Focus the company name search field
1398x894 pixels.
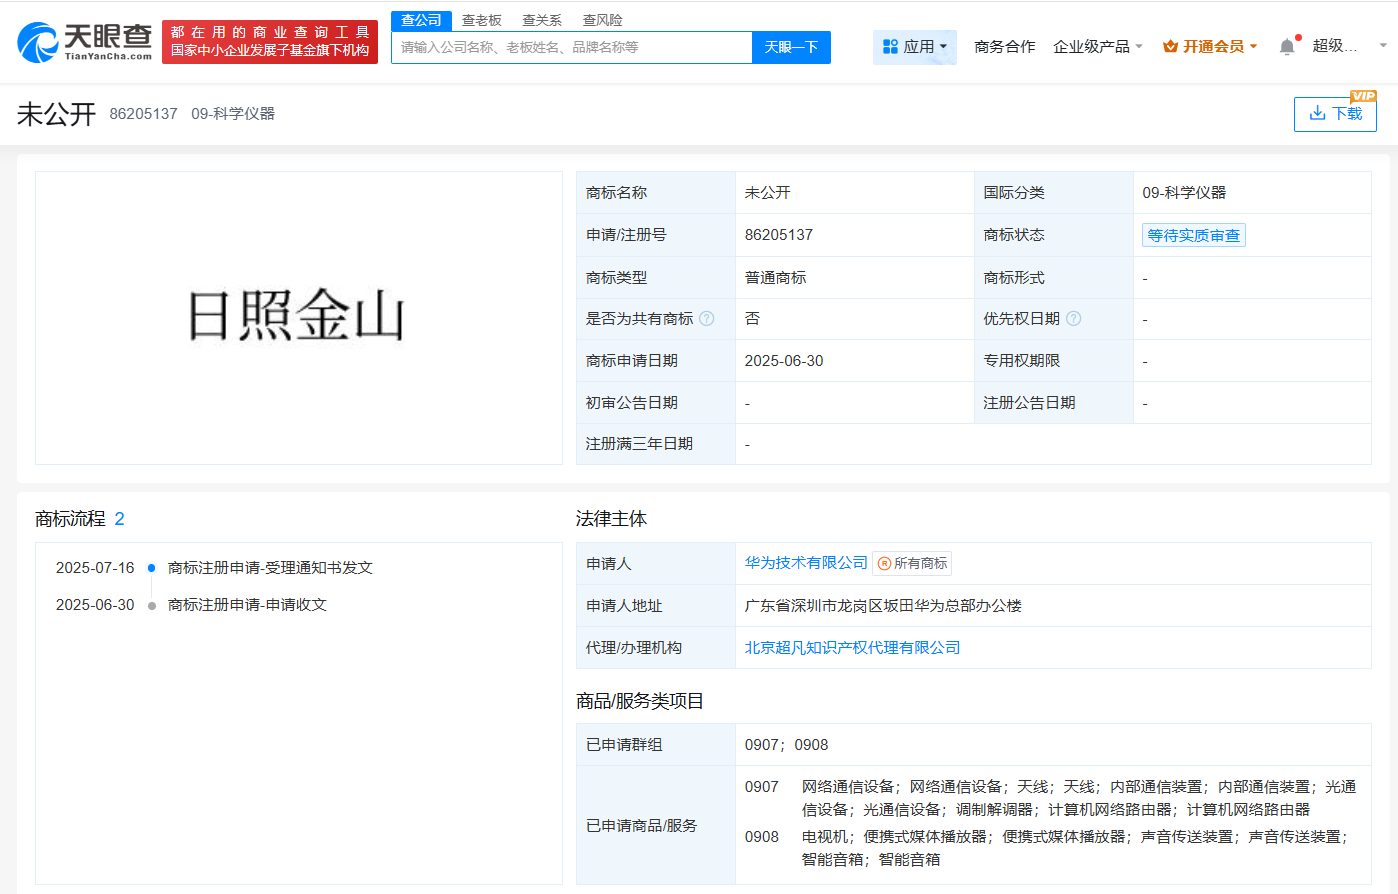click(x=571, y=47)
